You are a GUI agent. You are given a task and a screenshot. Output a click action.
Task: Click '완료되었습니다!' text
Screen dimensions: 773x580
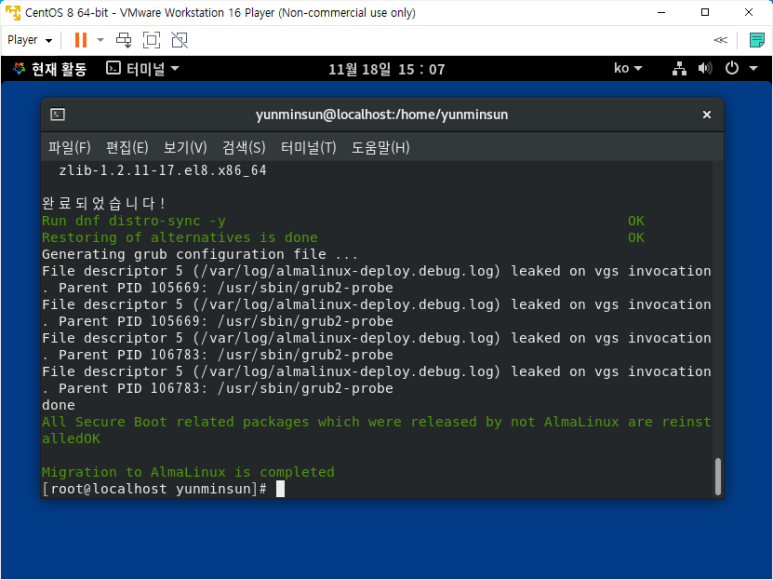click(x=104, y=203)
